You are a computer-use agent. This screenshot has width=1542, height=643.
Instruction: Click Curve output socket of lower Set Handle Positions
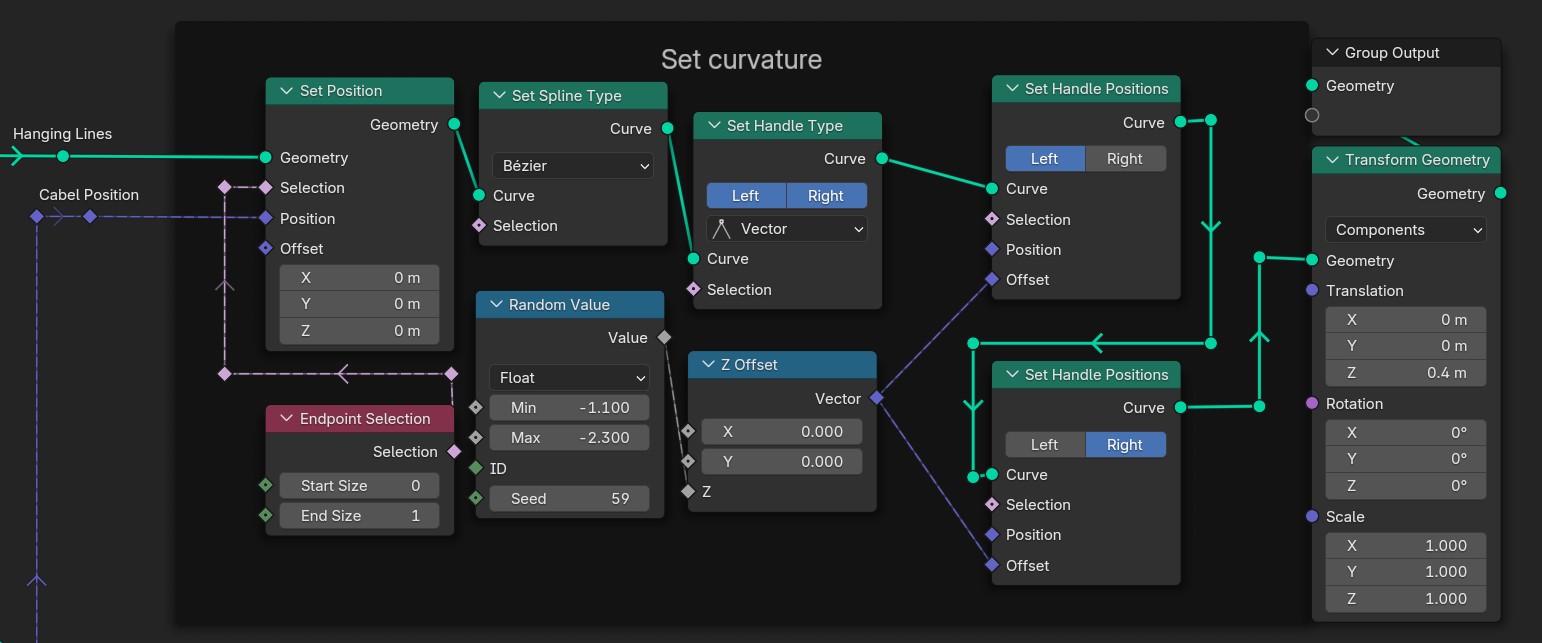[1180, 407]
